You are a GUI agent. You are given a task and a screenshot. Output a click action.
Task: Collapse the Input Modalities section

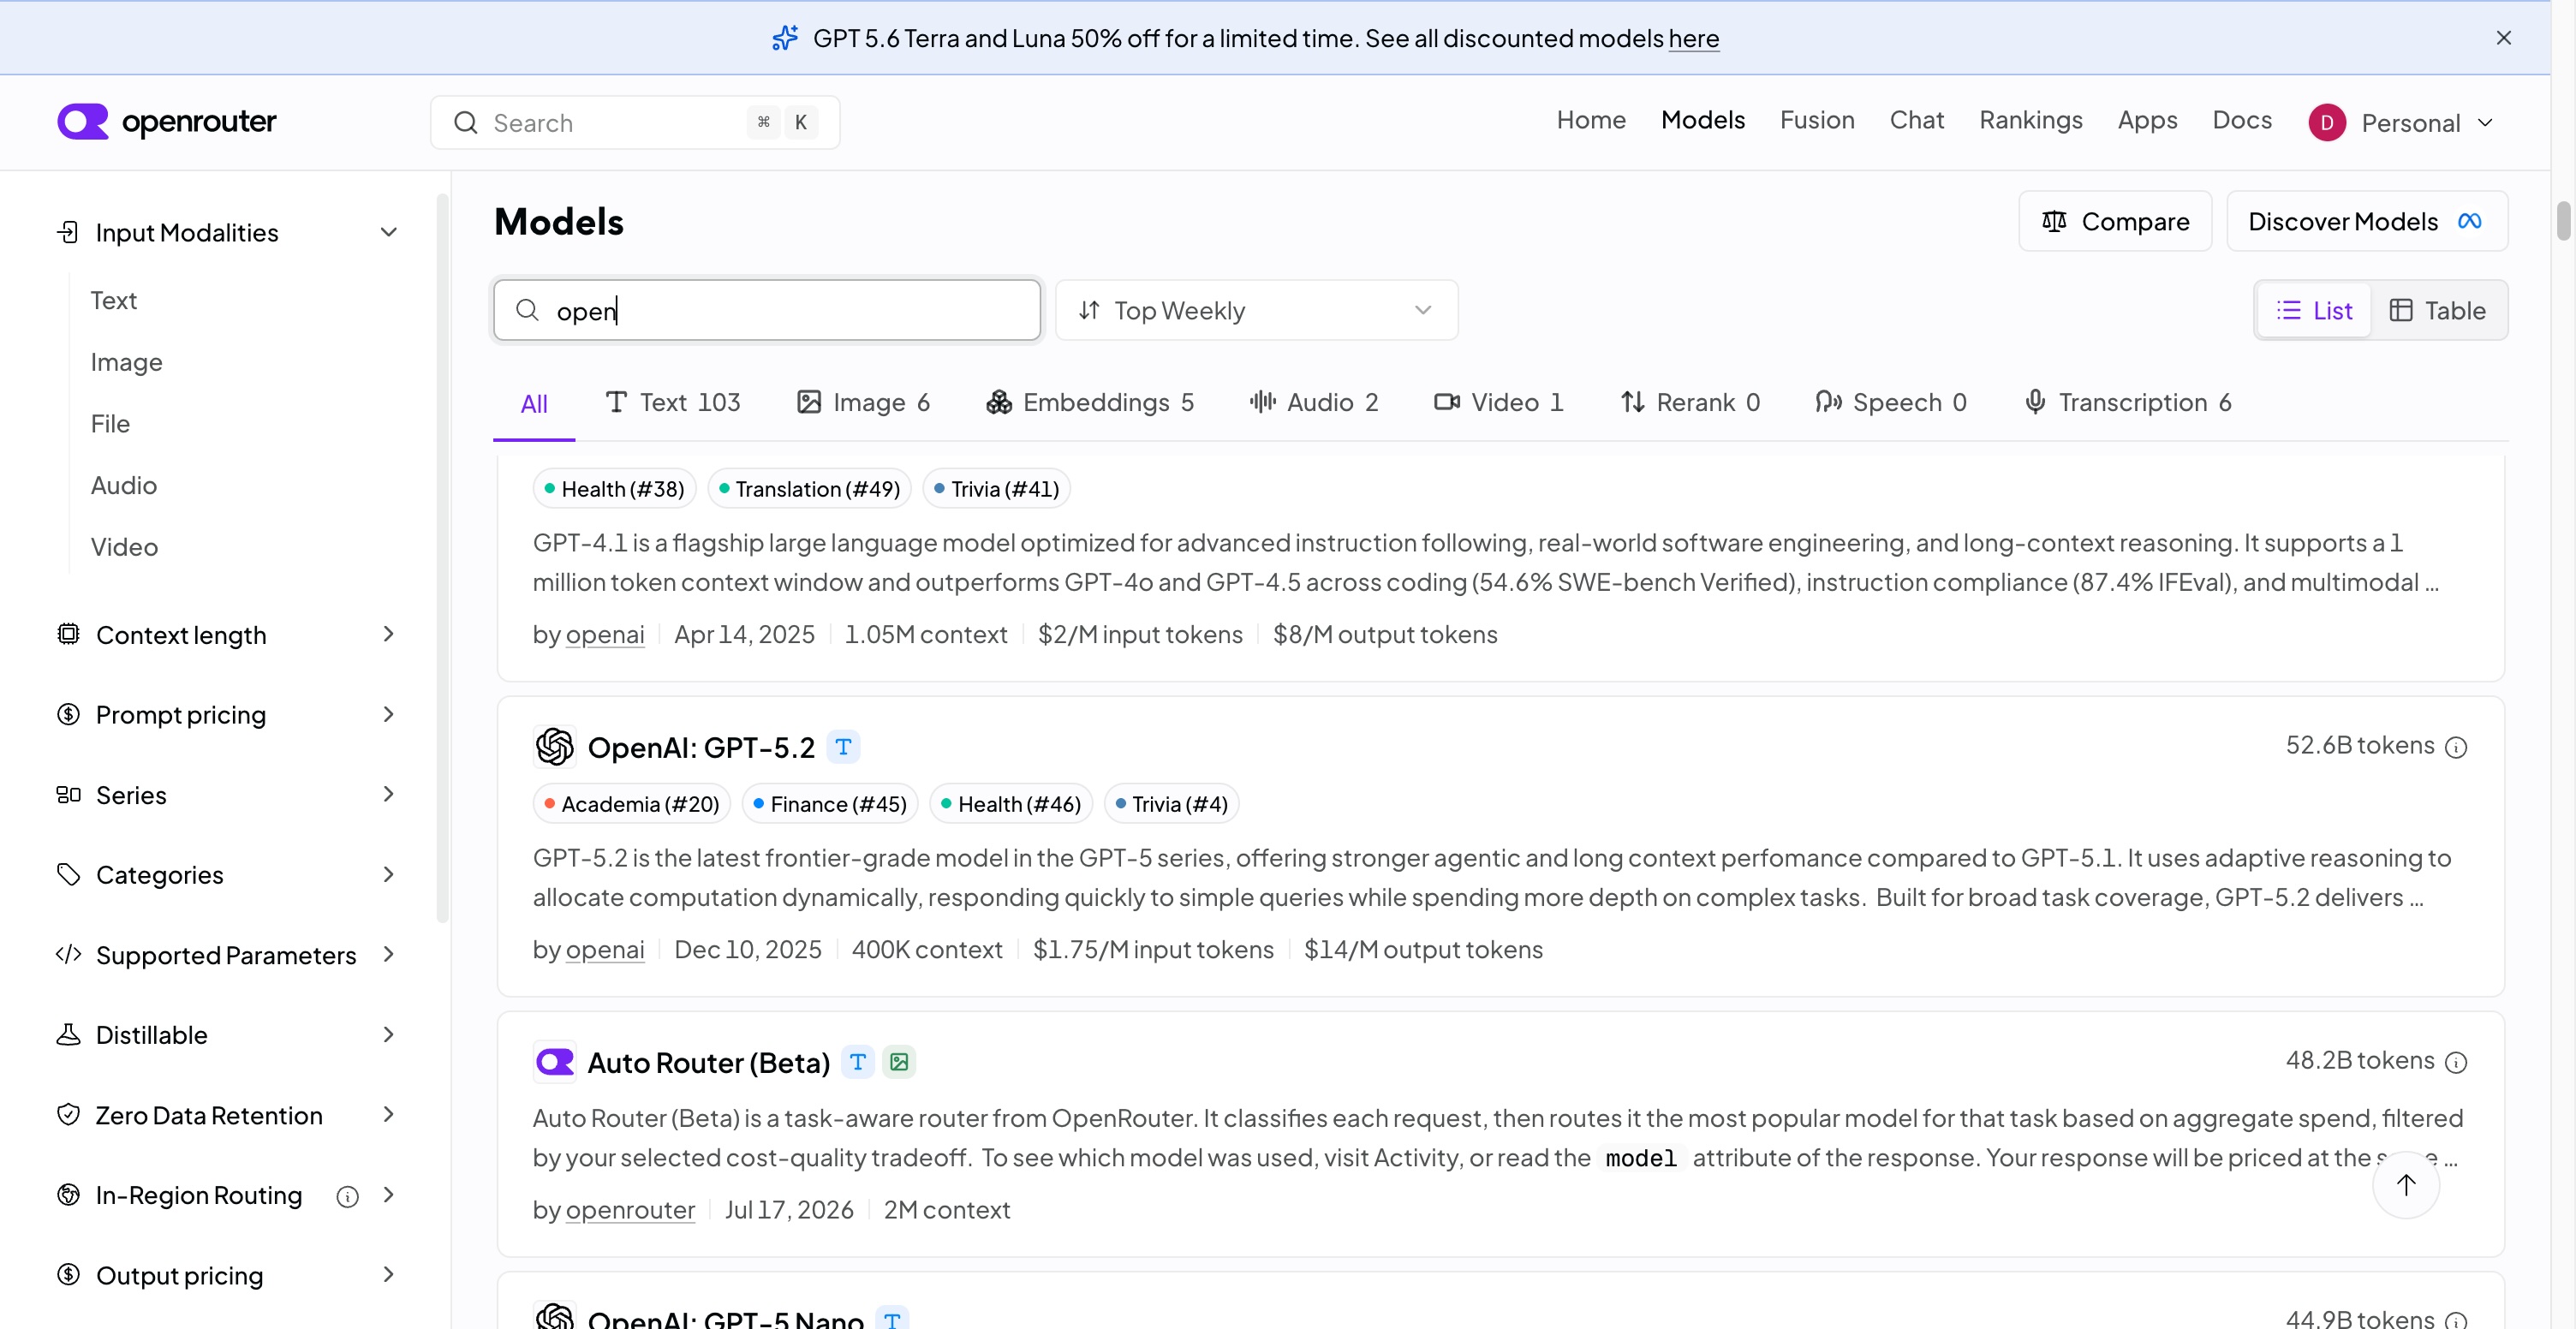[x=228, y=233]
